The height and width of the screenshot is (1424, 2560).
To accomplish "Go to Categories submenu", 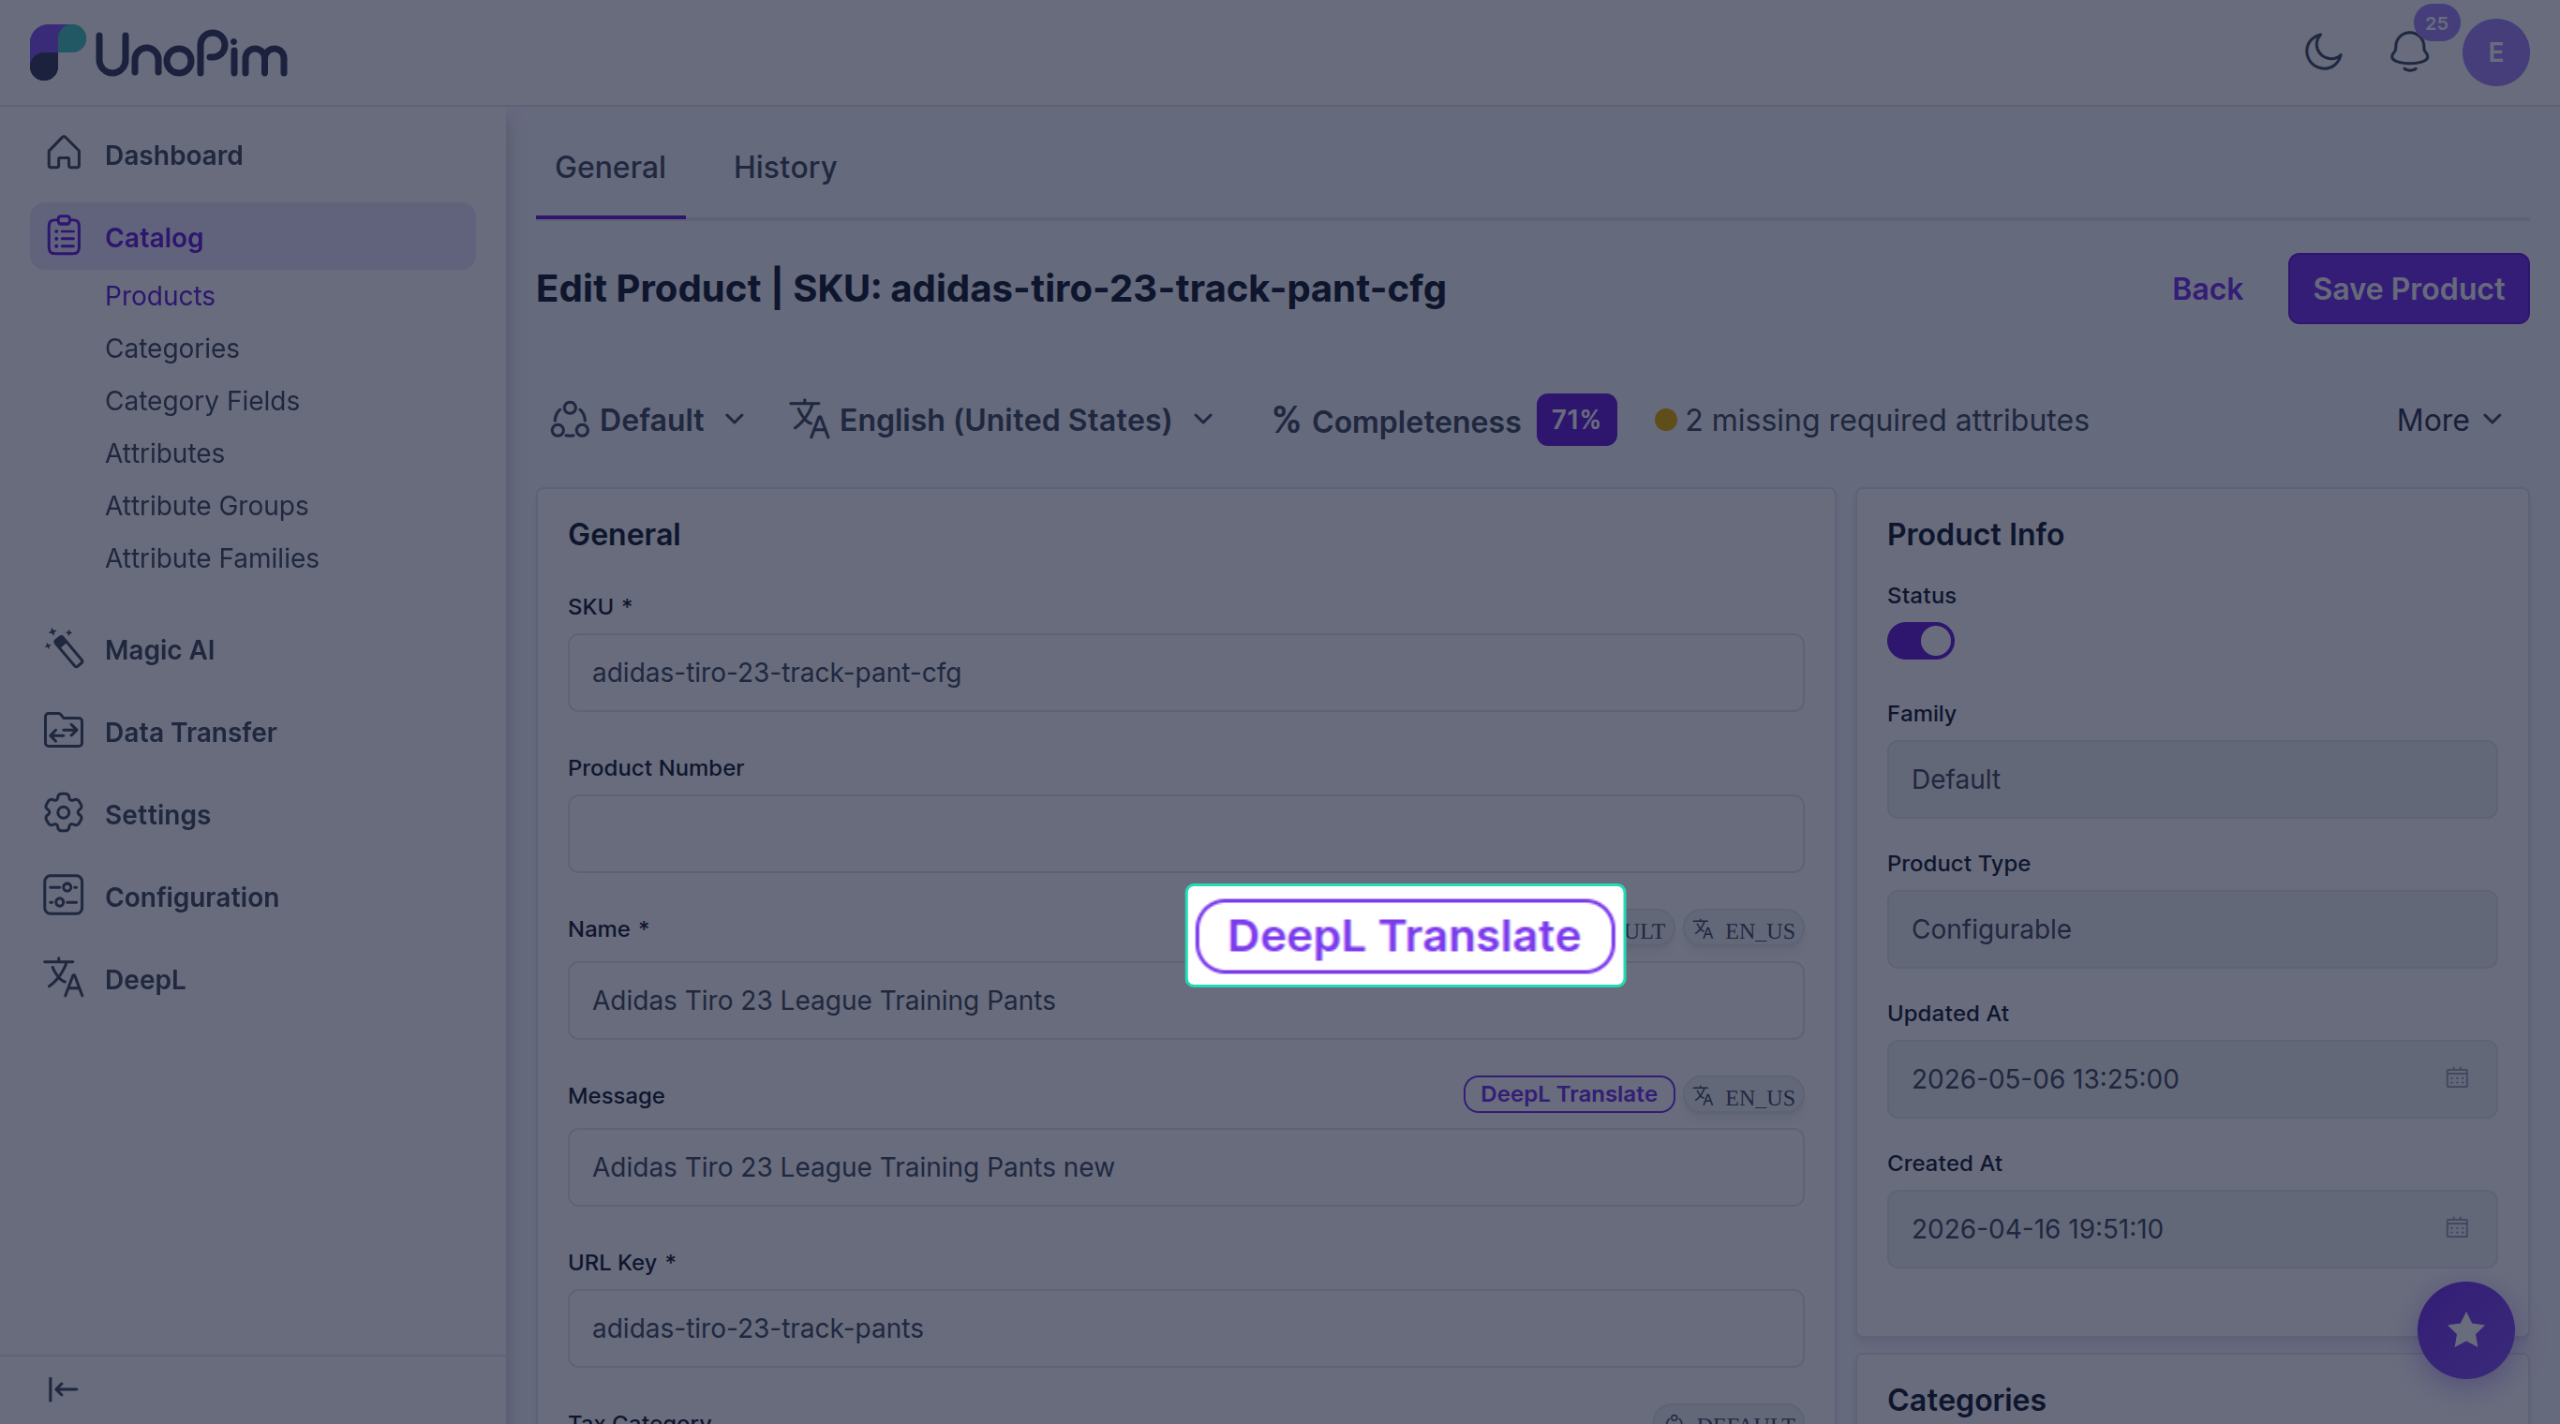I will tap(172, 348).
